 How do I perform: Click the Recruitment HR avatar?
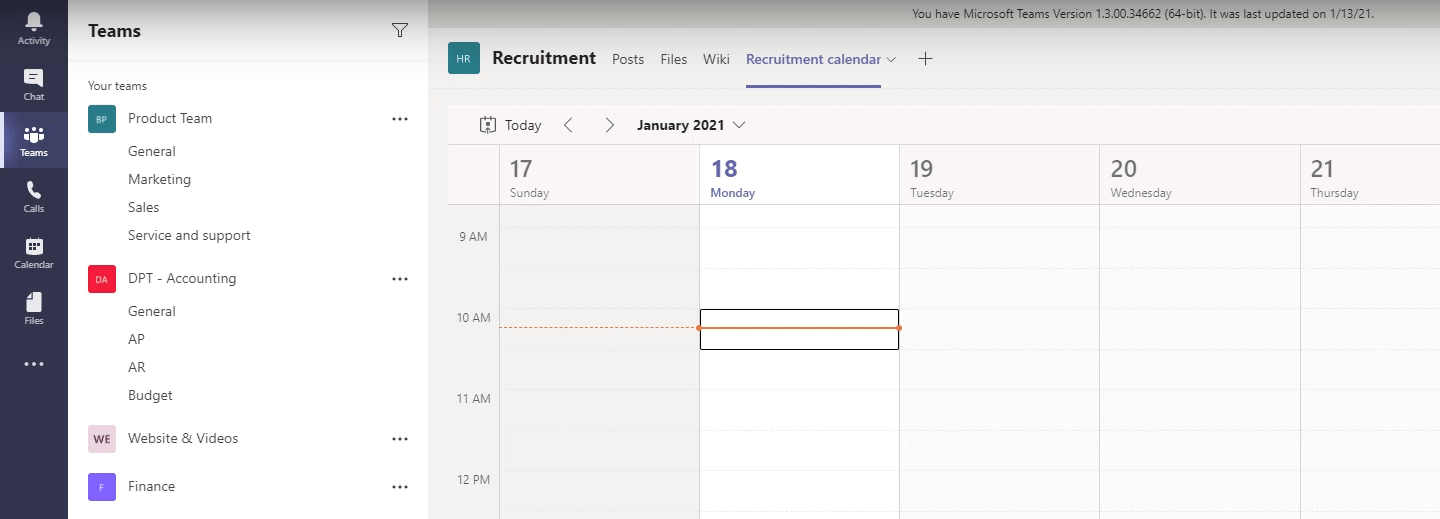(x=464, y=58)
